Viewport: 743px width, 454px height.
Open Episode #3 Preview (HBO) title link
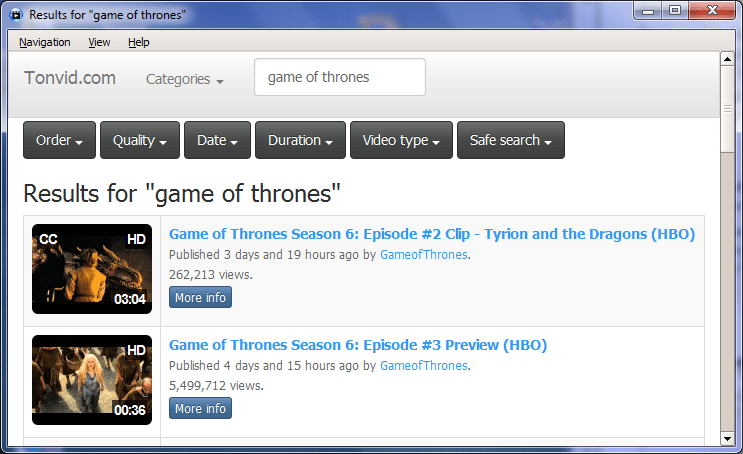tap(358, 345)
